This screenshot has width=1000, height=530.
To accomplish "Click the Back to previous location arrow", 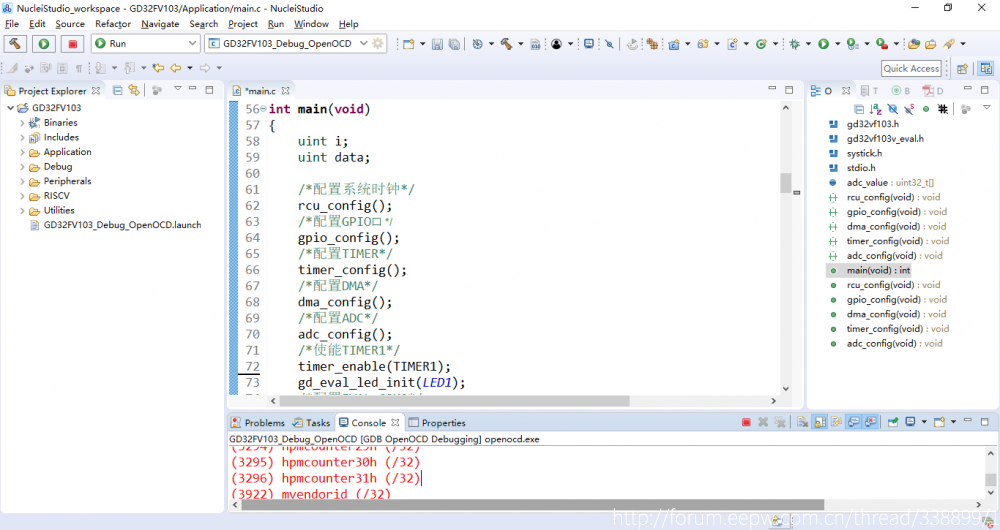I will (x=176, y=68).
